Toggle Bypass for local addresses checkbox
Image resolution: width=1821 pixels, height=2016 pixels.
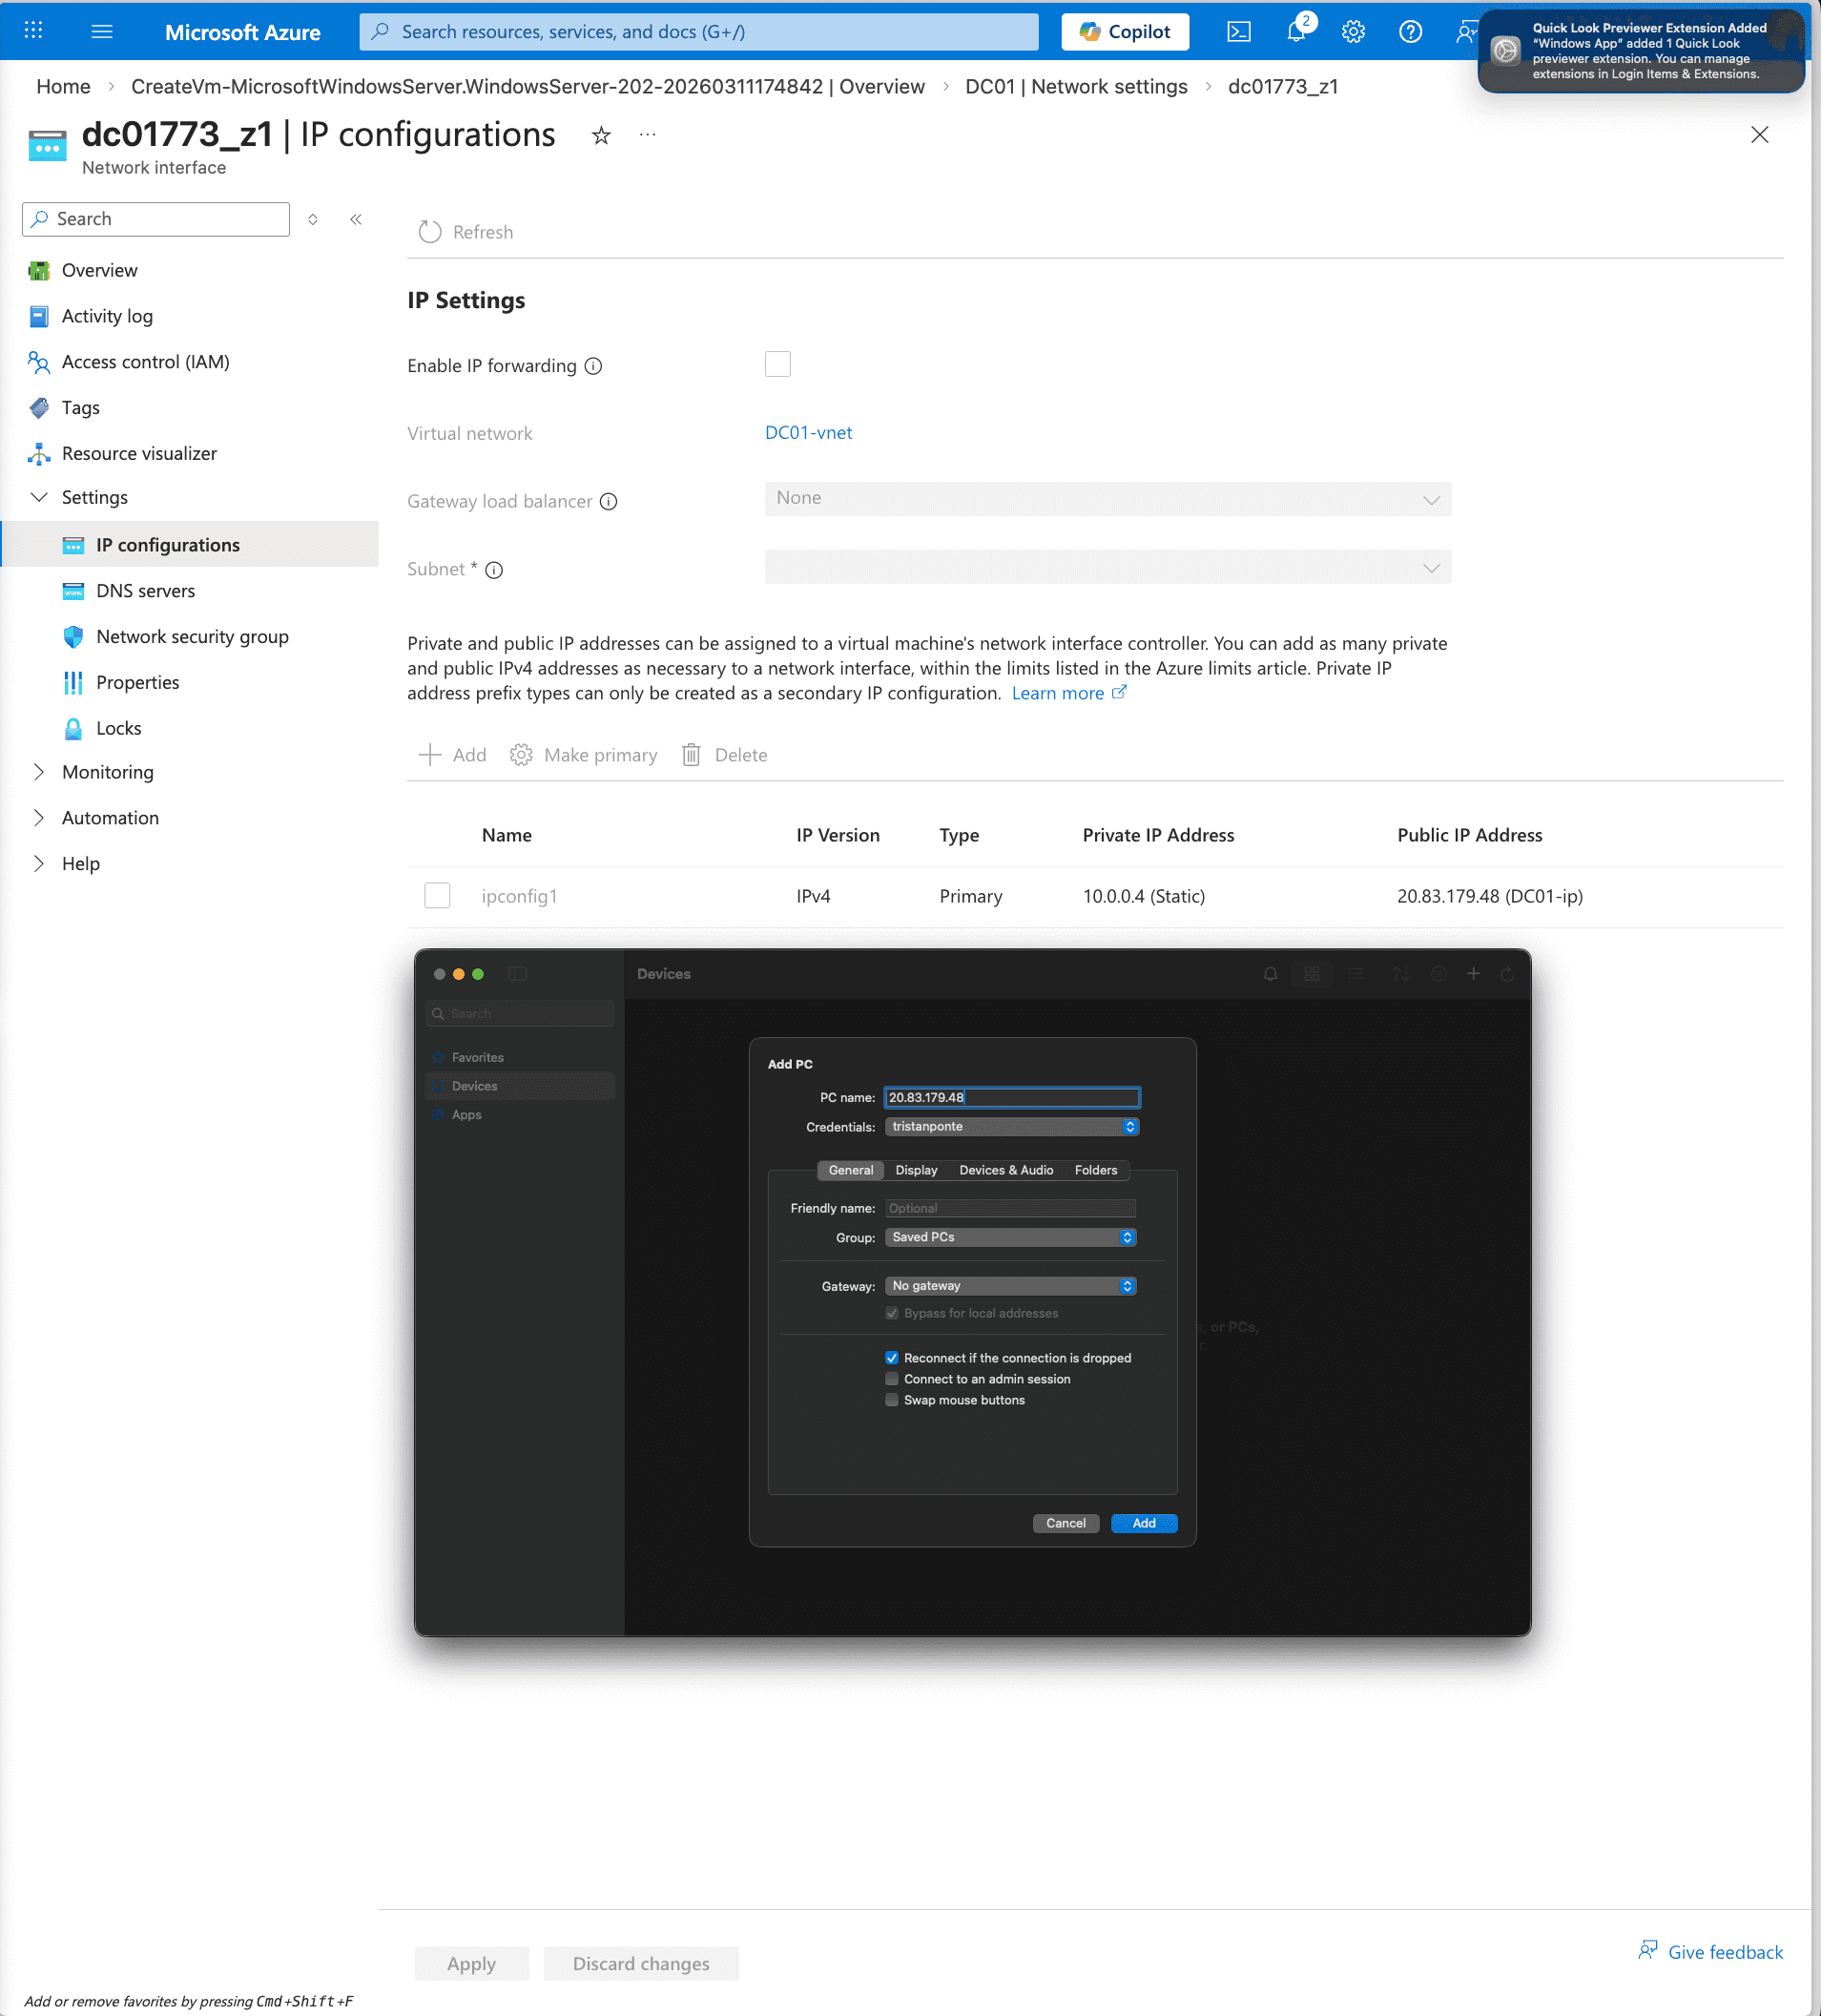click(x=891, y=1313)
